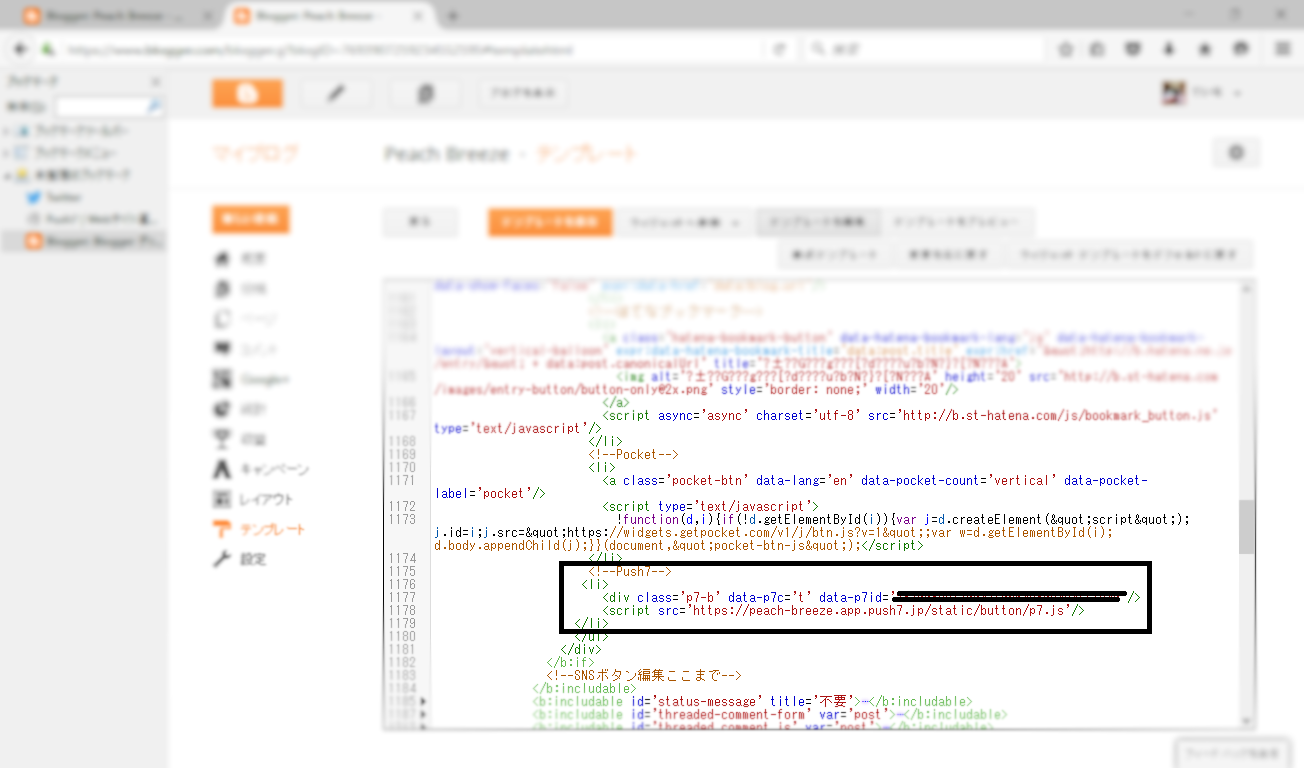Close the bookmarks sidebar panel
Screen dimensions: 1304x768
point(155,82)
